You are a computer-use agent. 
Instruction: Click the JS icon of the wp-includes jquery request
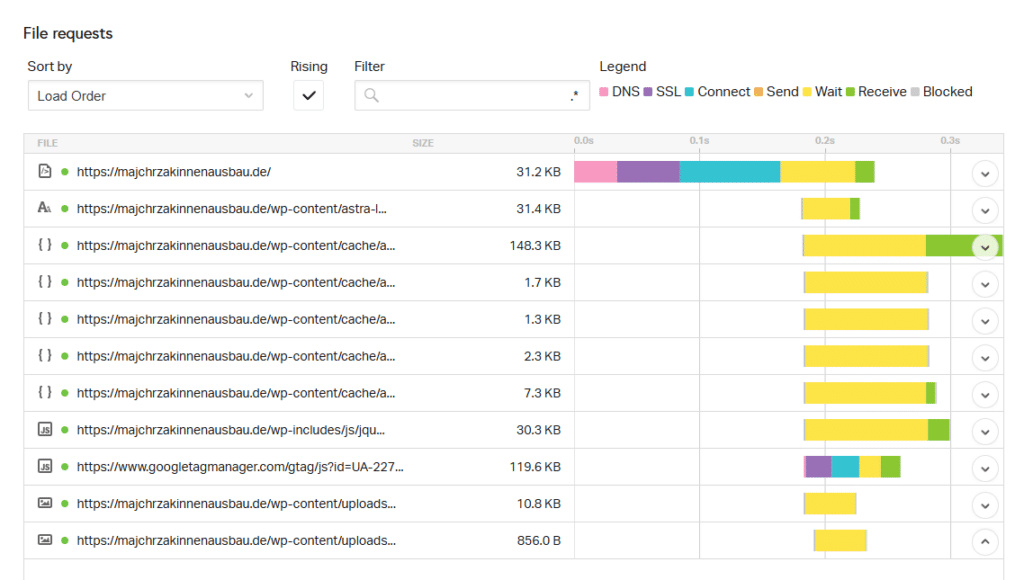coord(44,430)
